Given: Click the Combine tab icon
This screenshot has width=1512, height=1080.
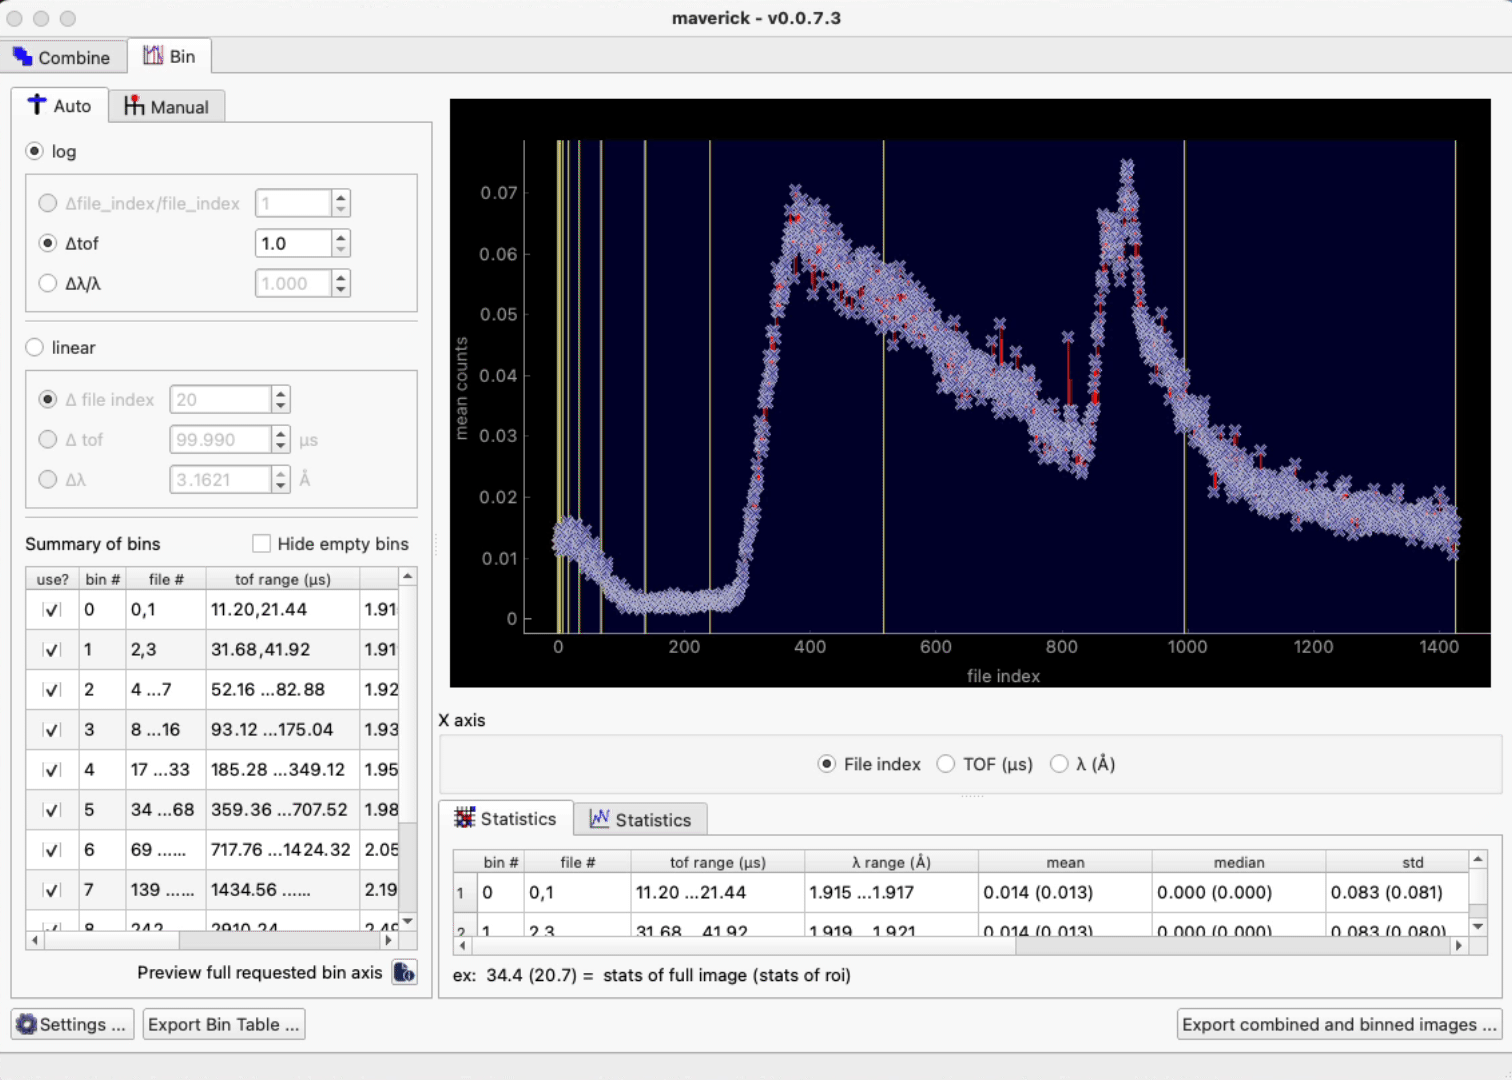Looking at the screenshot, I should (22, 57).
